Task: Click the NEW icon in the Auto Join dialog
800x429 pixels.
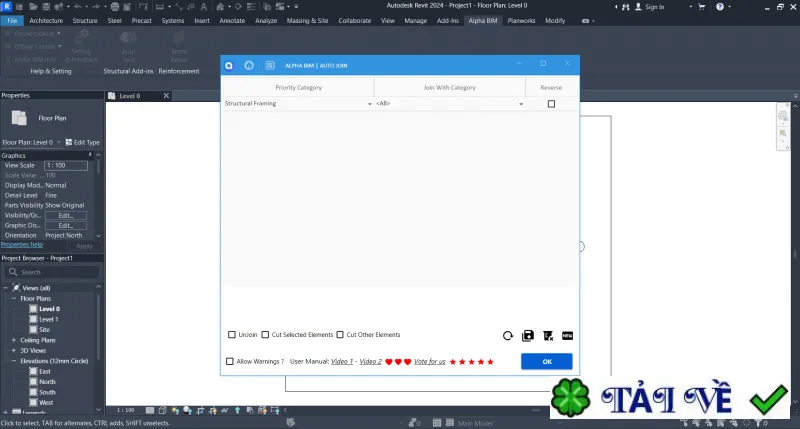Action: coord(567,336)
